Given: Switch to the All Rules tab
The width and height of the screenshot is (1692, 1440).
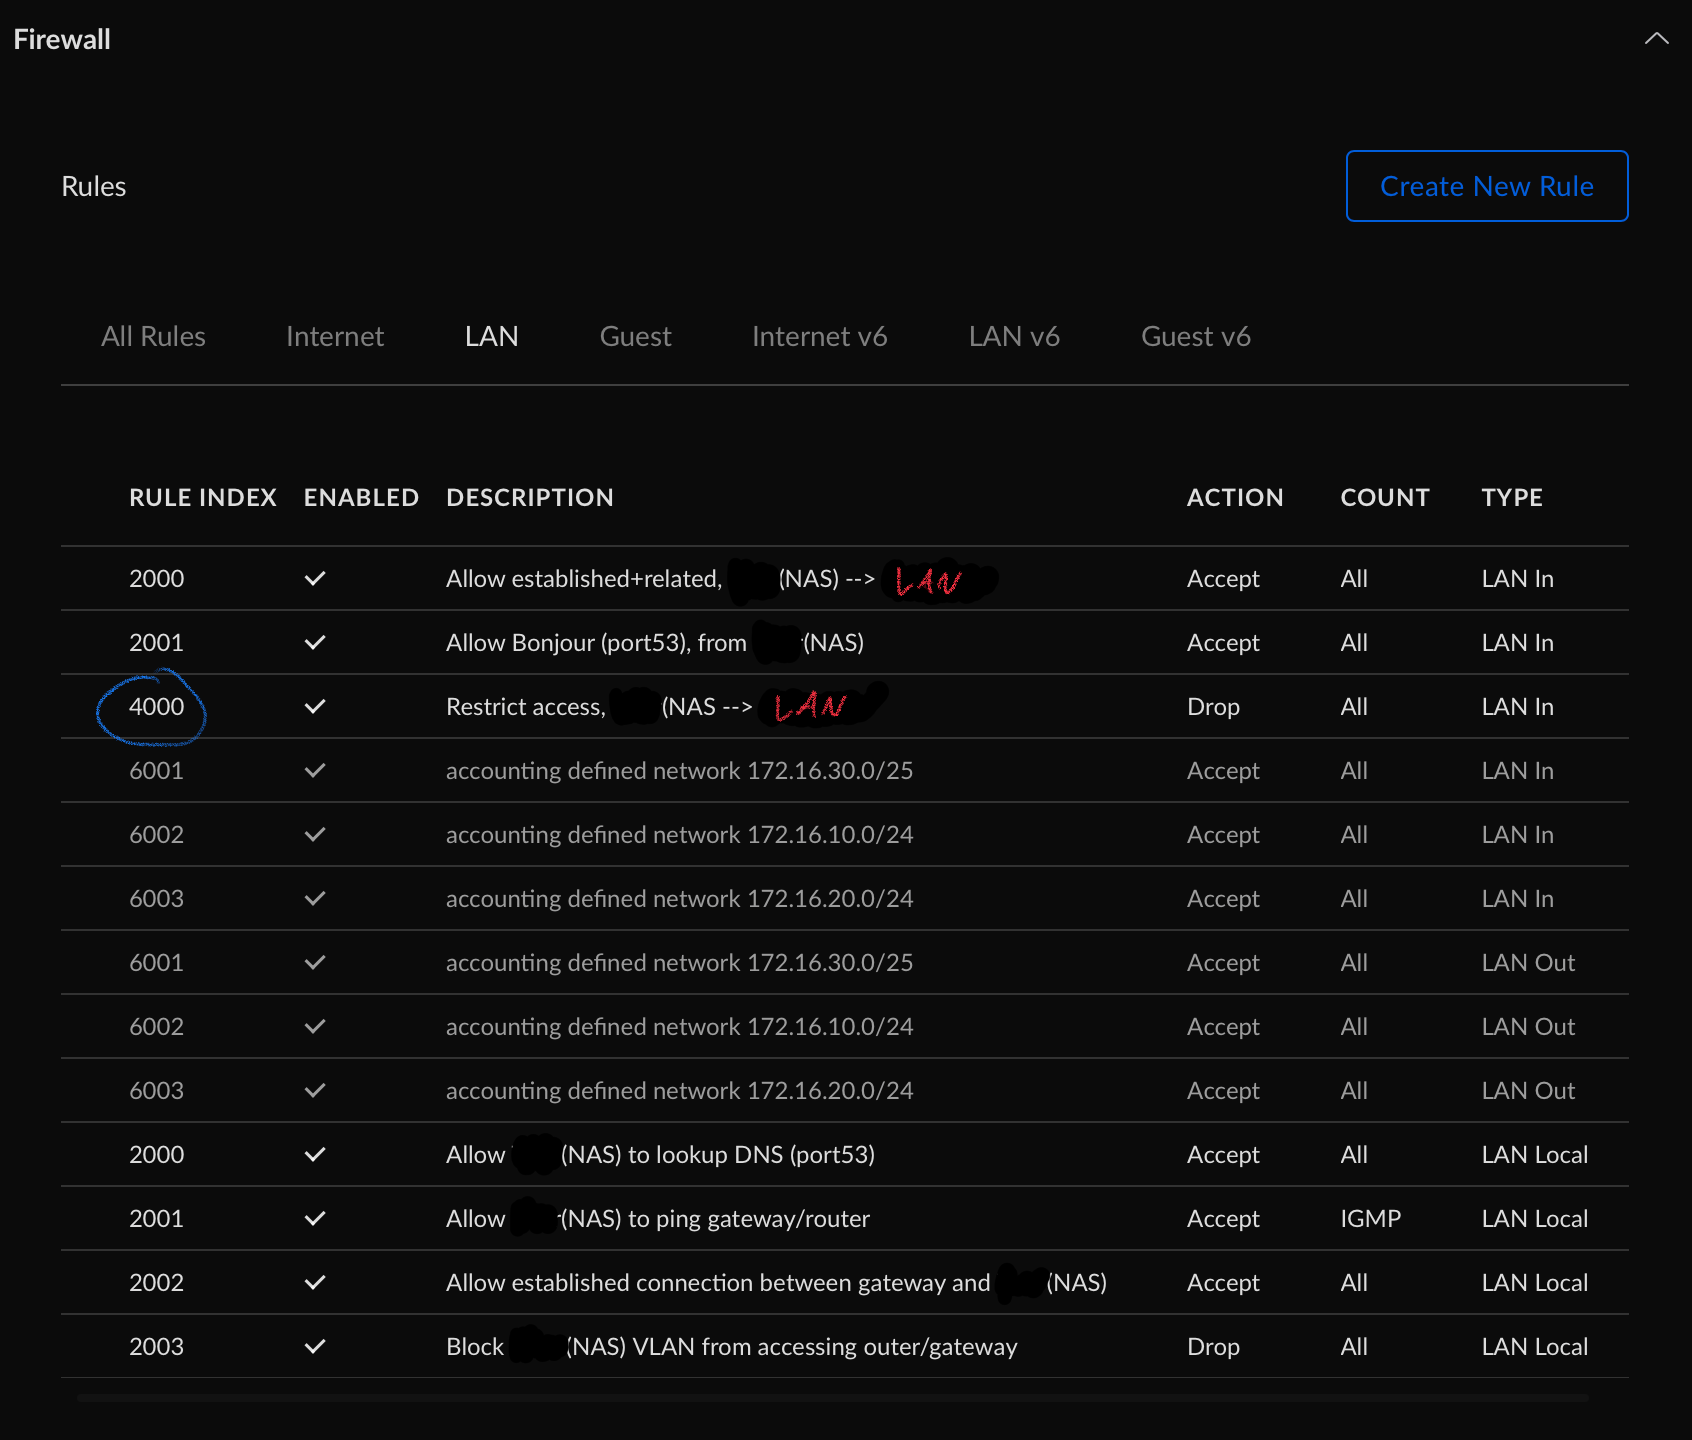Looking at the screenshot, I should 153,337.
